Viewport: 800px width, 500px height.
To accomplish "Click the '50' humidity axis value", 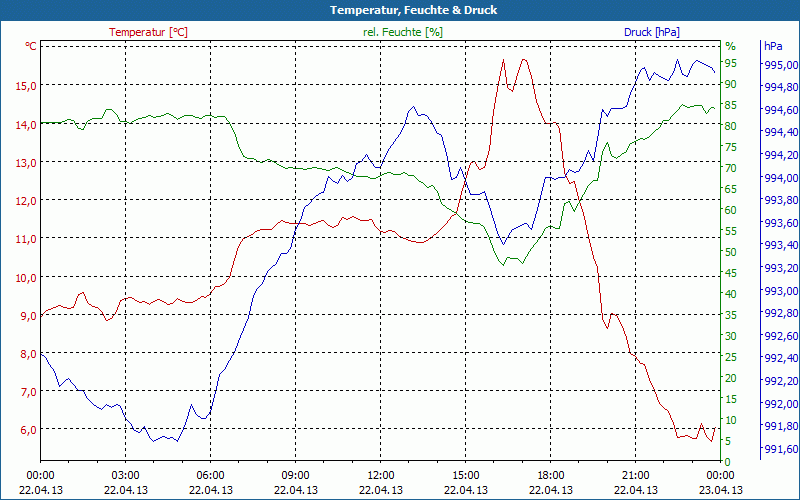I will click(731, 252).
